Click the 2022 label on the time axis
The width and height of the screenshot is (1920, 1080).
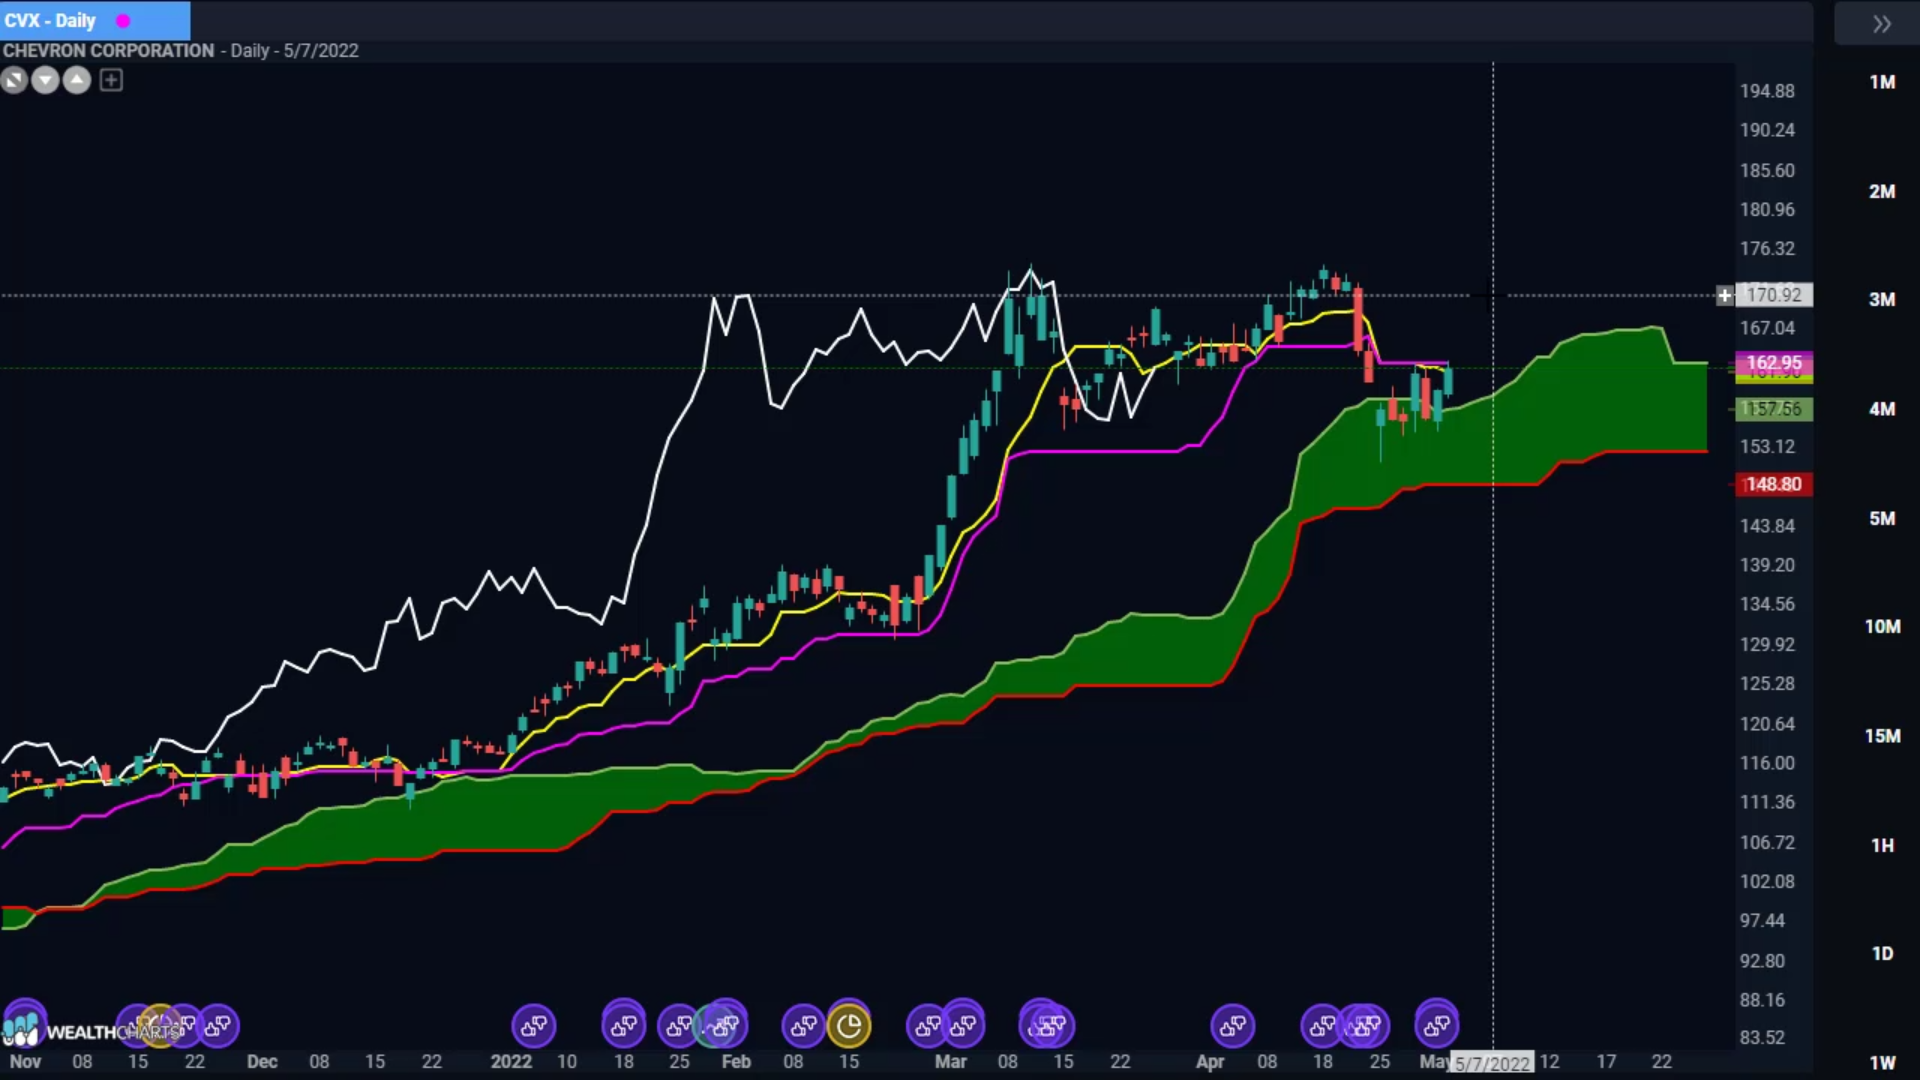pyautogui.click(x=511, y=1062)
